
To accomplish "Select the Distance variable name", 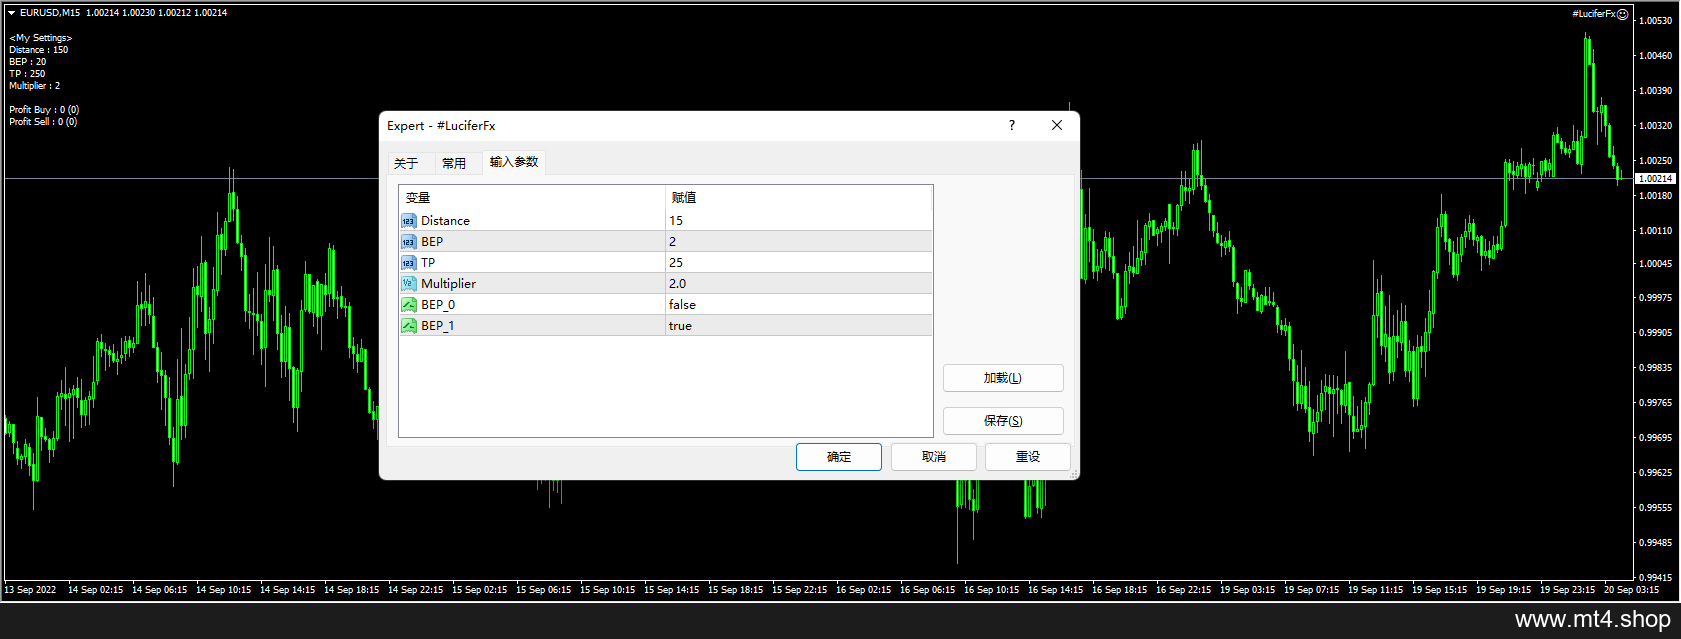I will point(445,221).
